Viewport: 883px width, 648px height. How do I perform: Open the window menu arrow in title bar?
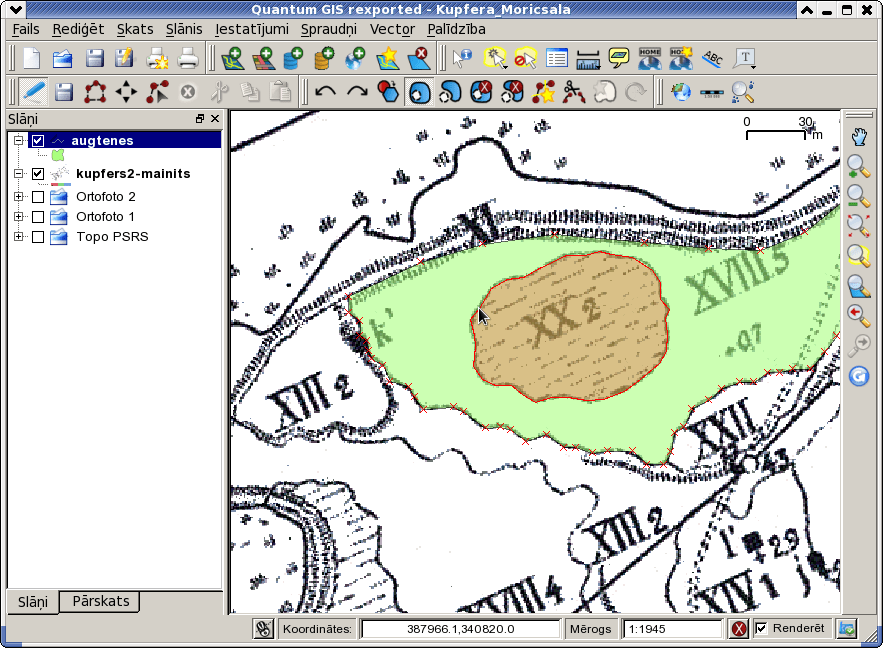(x=16, y=10)
